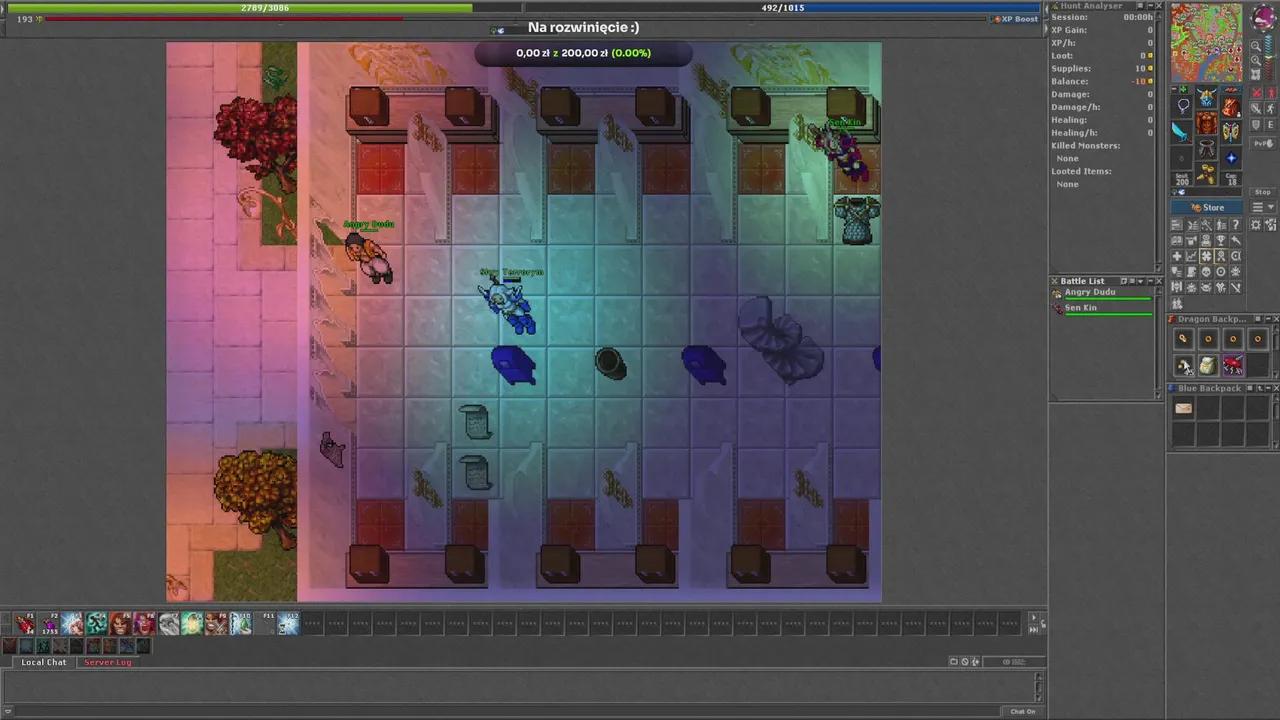Click the amulet necklace equipment slot

[x=1184, y=105]
